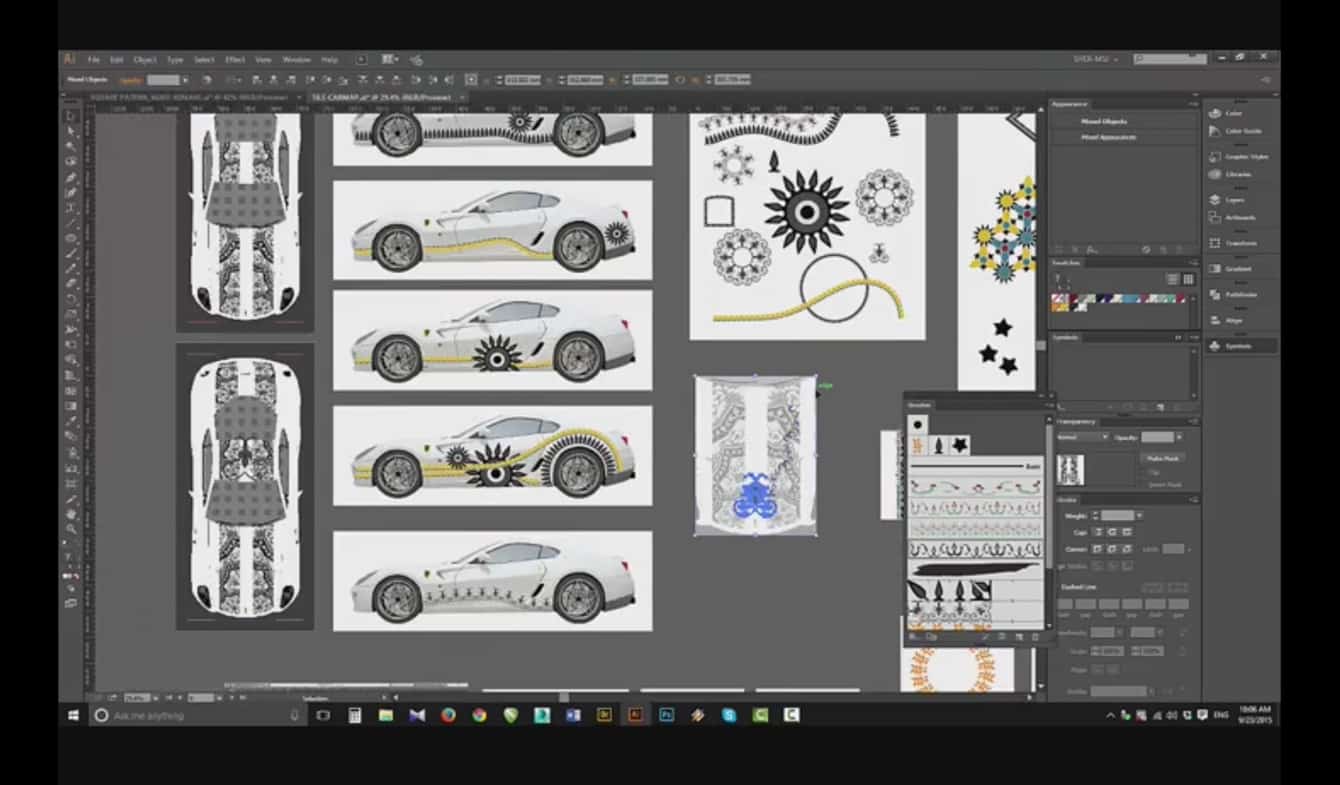
Task: Select the star brush in Brushes panel
Action: (959, 445)
